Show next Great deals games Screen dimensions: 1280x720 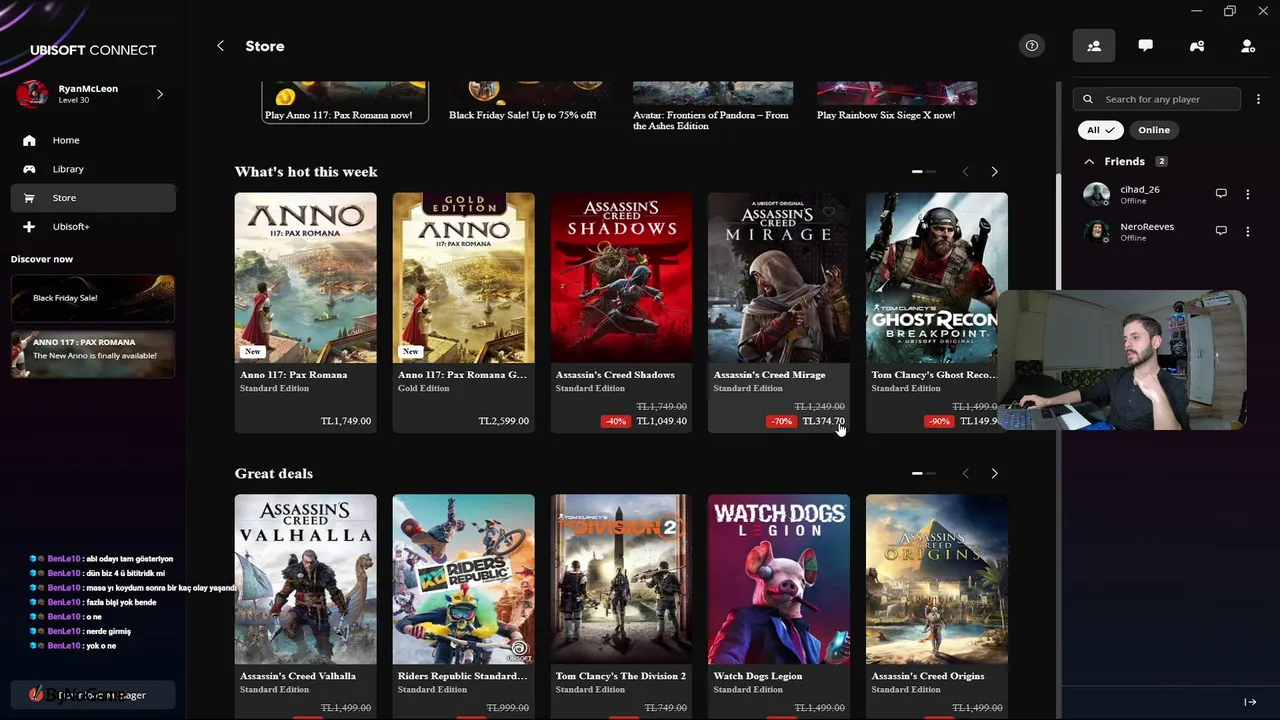[x=994, y=473]
